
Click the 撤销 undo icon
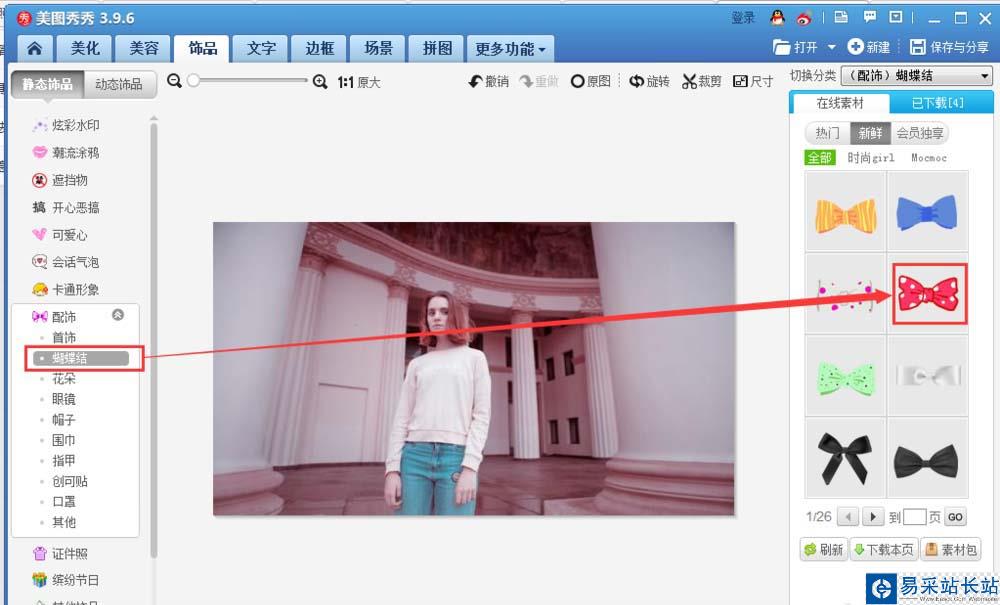click(475, 82)
